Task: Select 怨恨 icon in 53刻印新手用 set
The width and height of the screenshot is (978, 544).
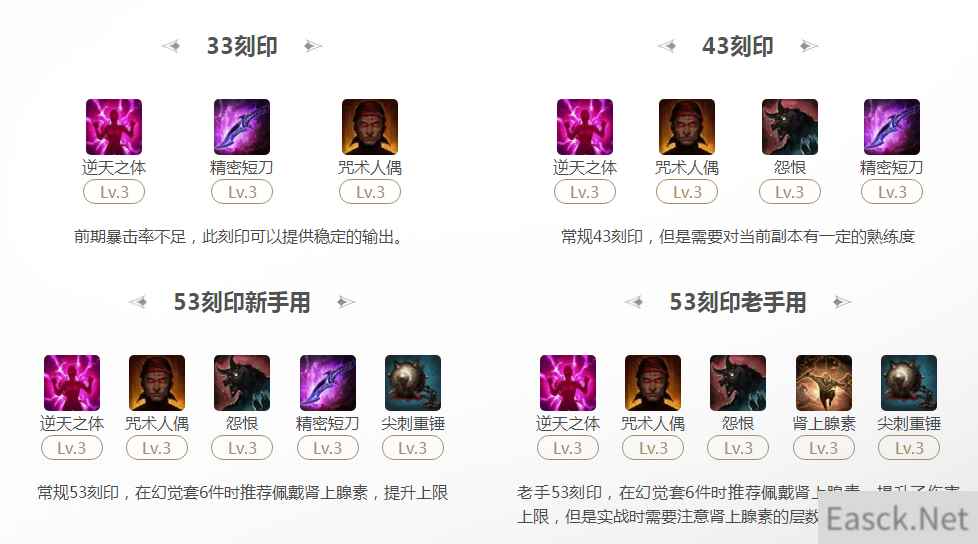Action: pyautogui.click(x=242, y=383)
